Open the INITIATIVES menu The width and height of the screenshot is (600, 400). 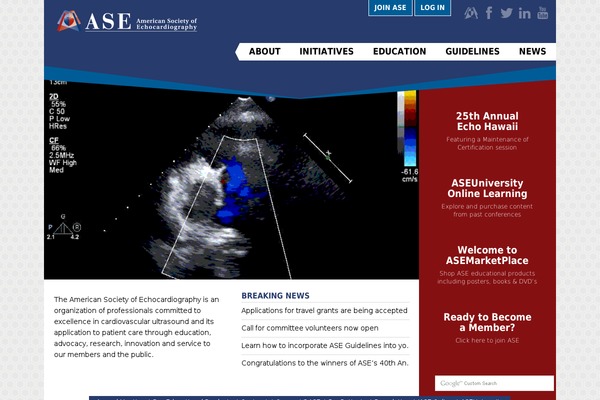click(326, 51)
